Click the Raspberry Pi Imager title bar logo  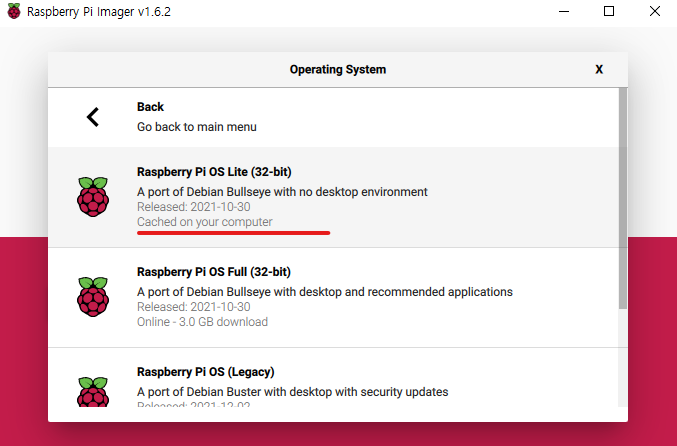(x=14, y=11)
